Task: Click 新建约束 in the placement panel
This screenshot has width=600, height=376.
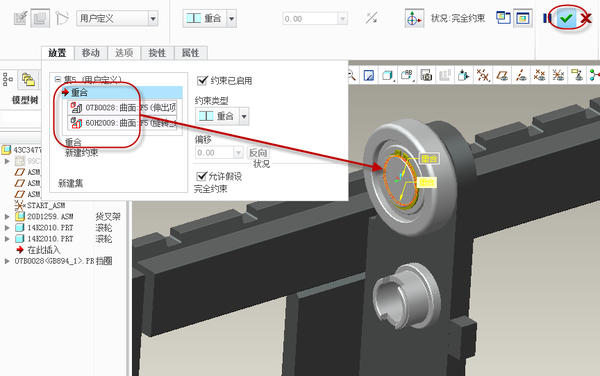Action: coord(82,153)
